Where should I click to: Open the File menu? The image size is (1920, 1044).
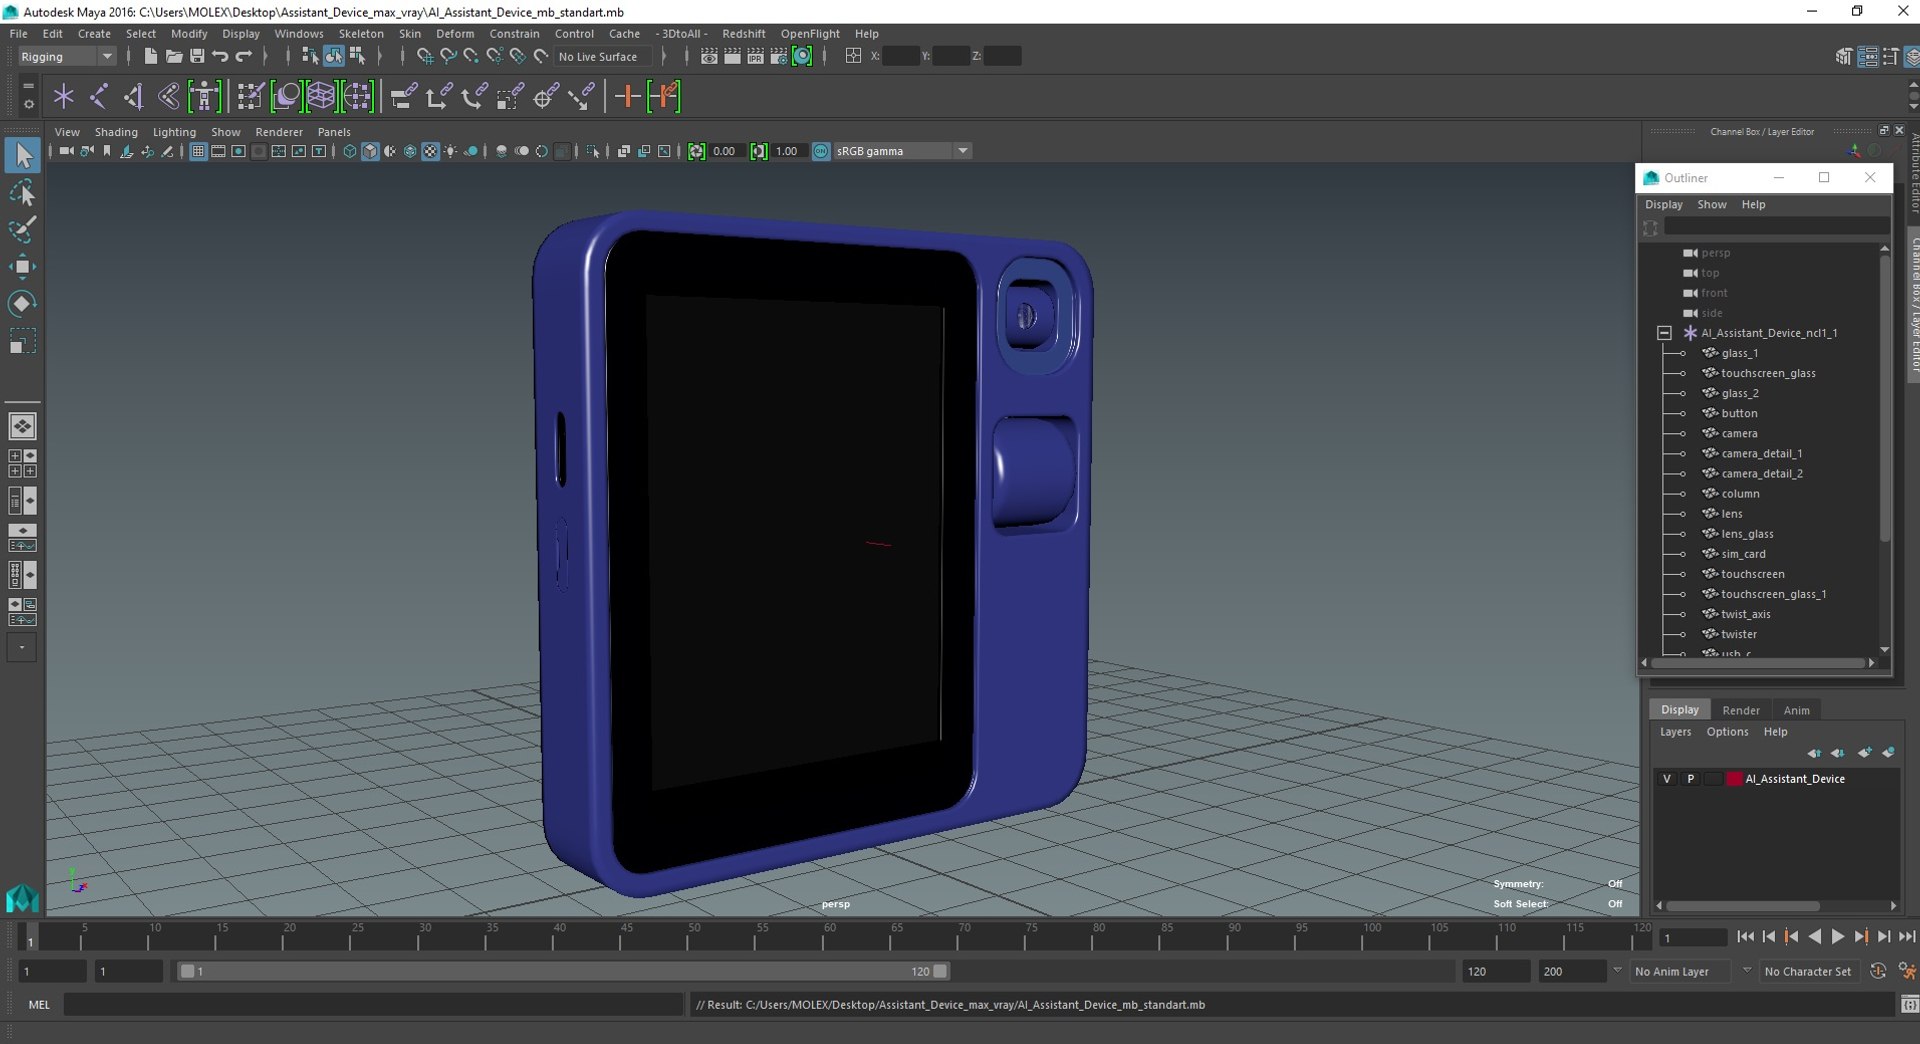click(x=19, y=34)
